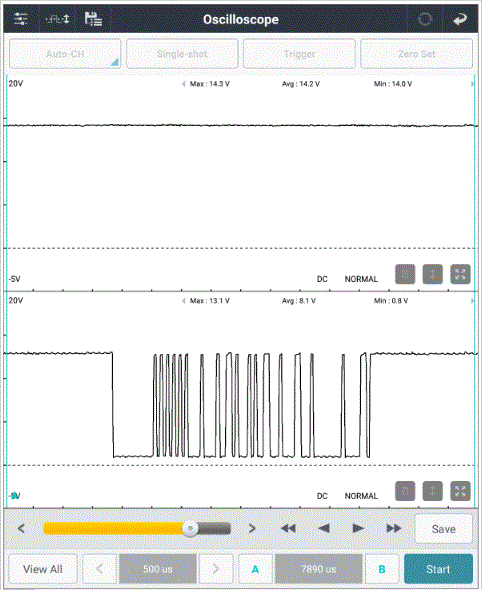The width and height of the screenshot is (490, 590).
Task: Expand the bottom channel to fullscreen
Action: click(x=460, y=491)
